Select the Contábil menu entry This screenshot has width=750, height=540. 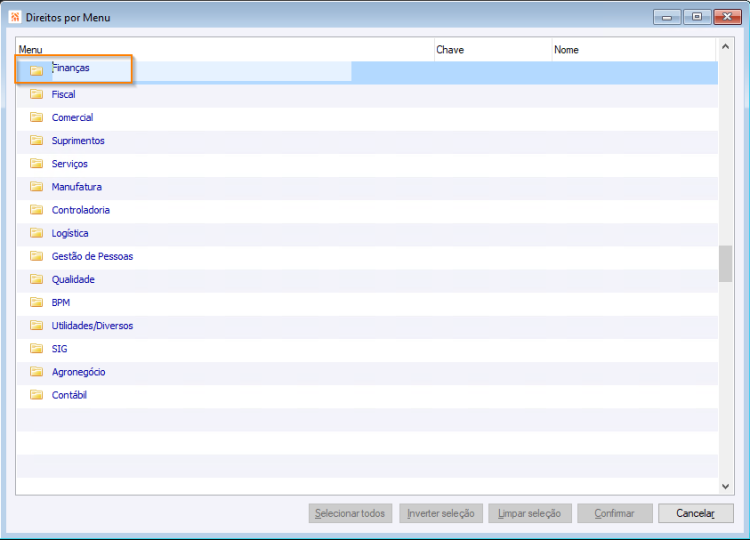(x=69, y=395)
